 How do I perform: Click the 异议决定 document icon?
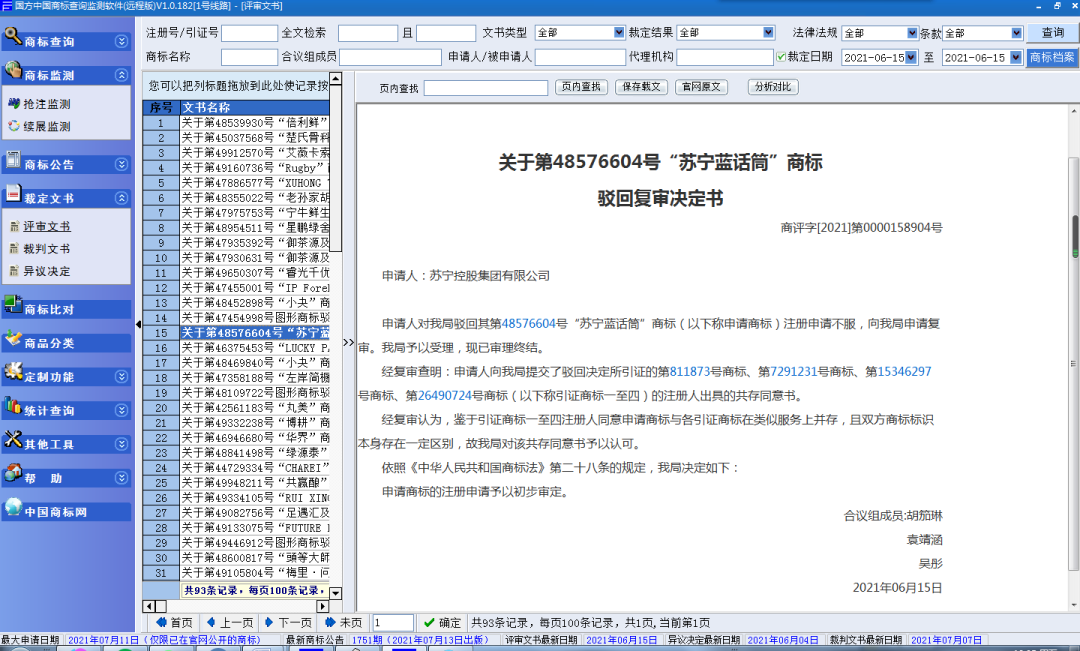point(14,271)
